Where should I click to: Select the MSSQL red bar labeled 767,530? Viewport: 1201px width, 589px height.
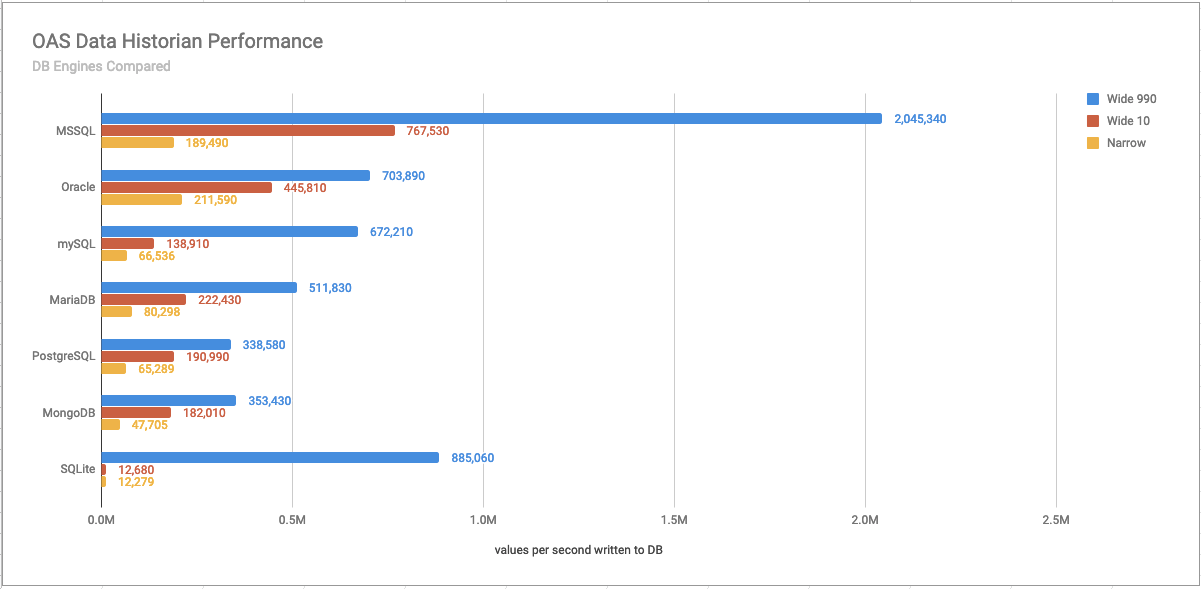(248, 130)
